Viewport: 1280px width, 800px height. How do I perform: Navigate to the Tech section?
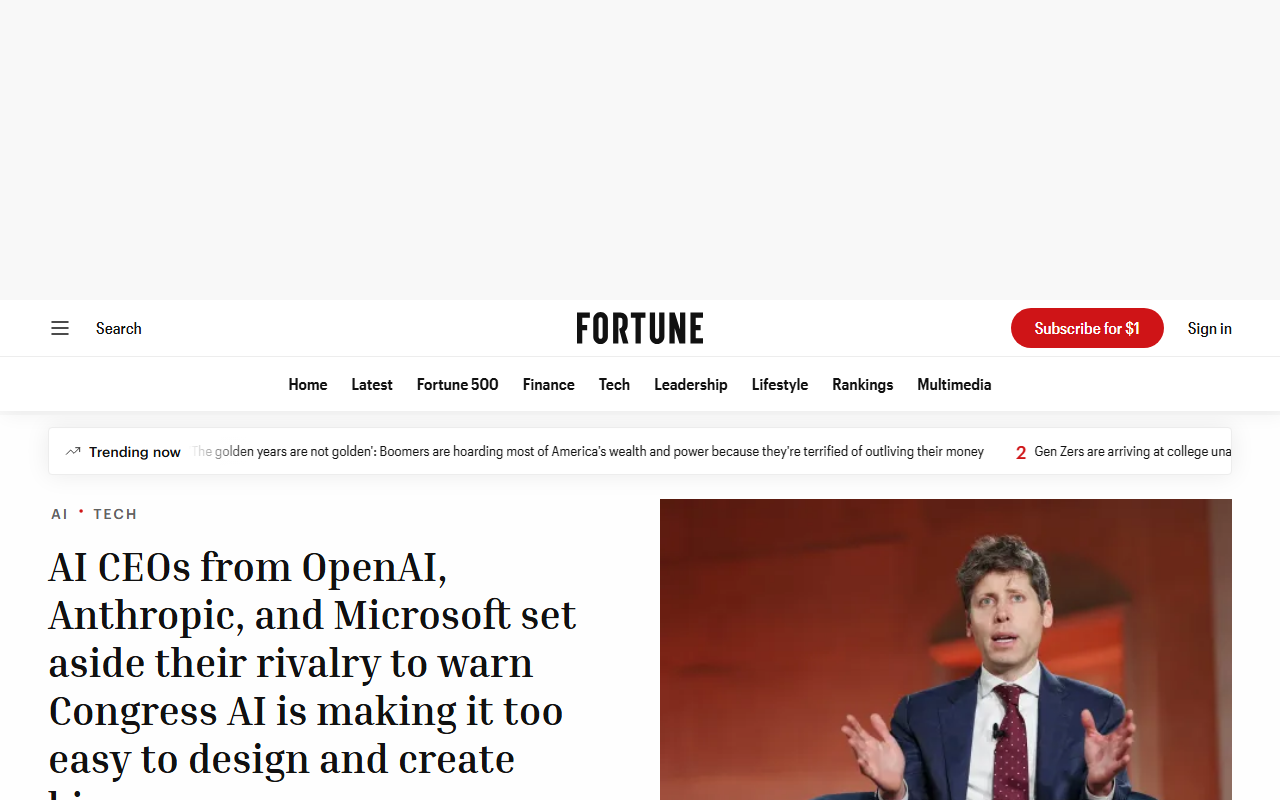click(x=614, y=385)
